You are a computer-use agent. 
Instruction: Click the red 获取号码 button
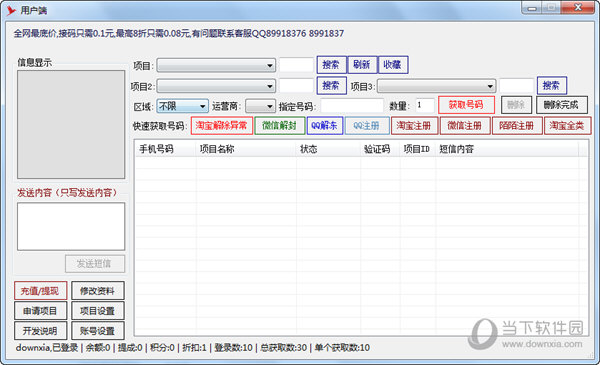click(466, 105)
